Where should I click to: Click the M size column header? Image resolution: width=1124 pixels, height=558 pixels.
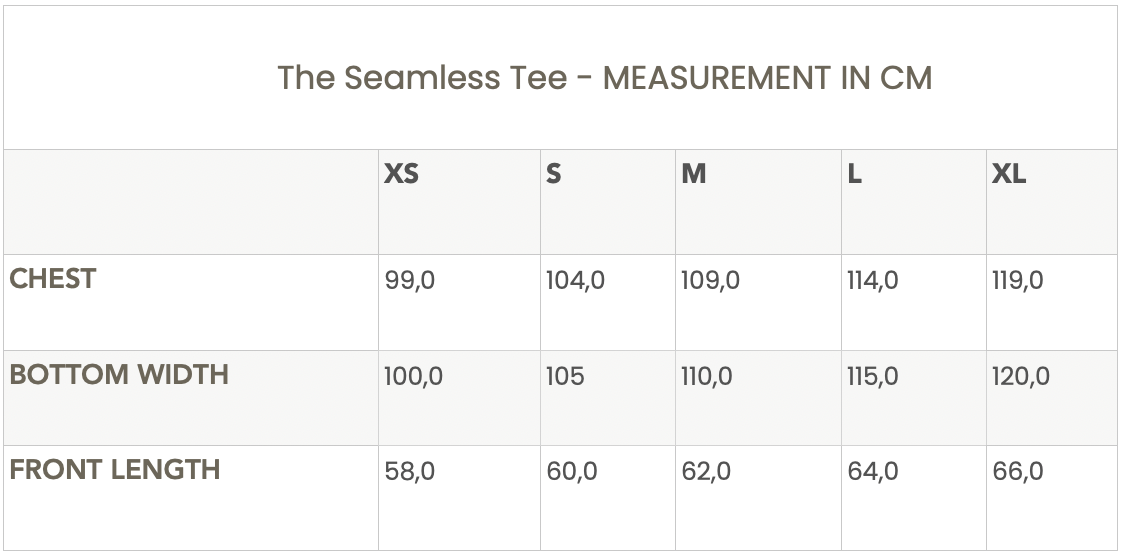(x=694, y=174)
